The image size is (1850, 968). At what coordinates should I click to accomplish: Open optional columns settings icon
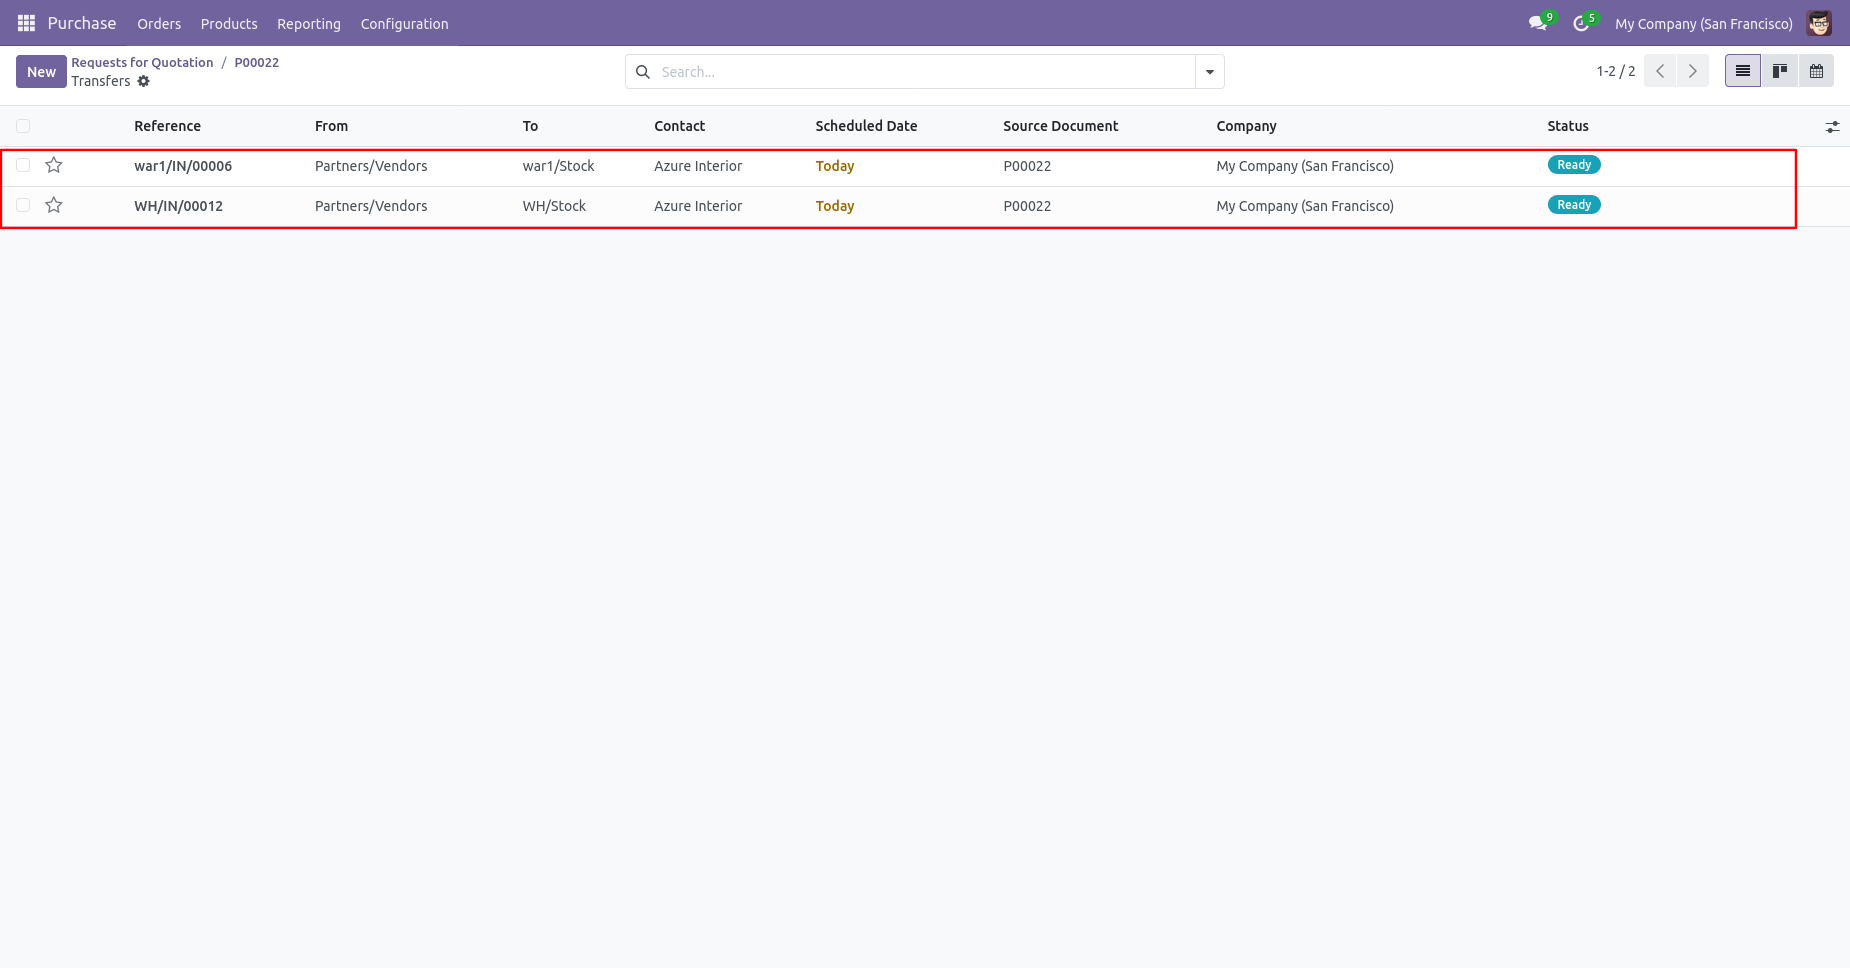point(1832,127)
